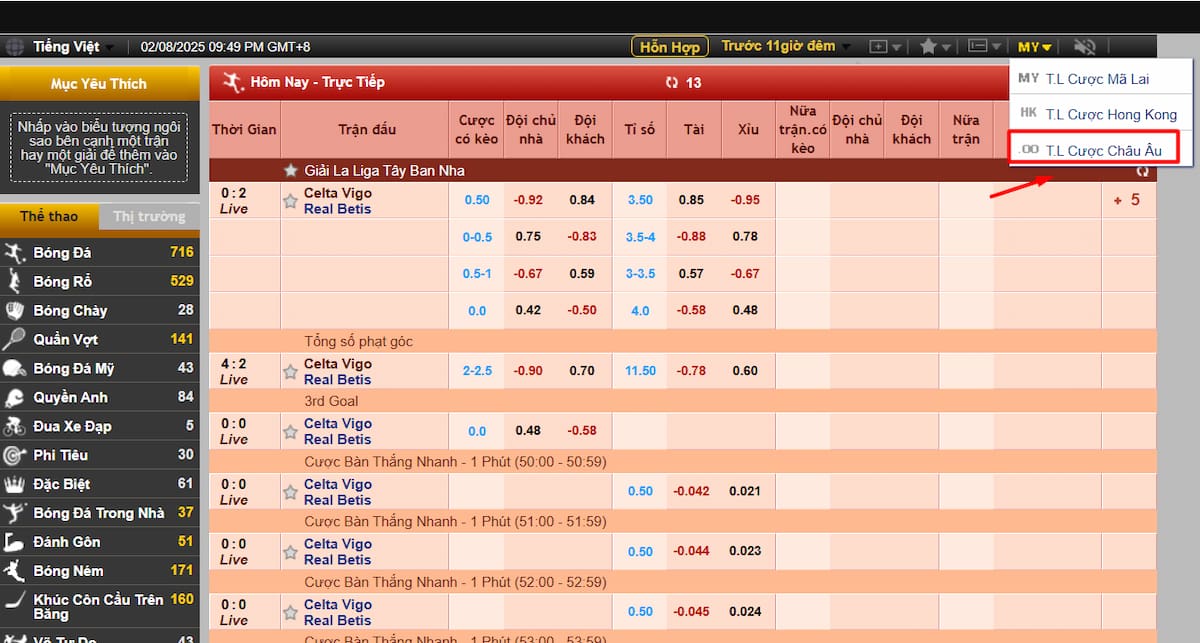Expand the MY odds type dropdown

[1034, 47]
